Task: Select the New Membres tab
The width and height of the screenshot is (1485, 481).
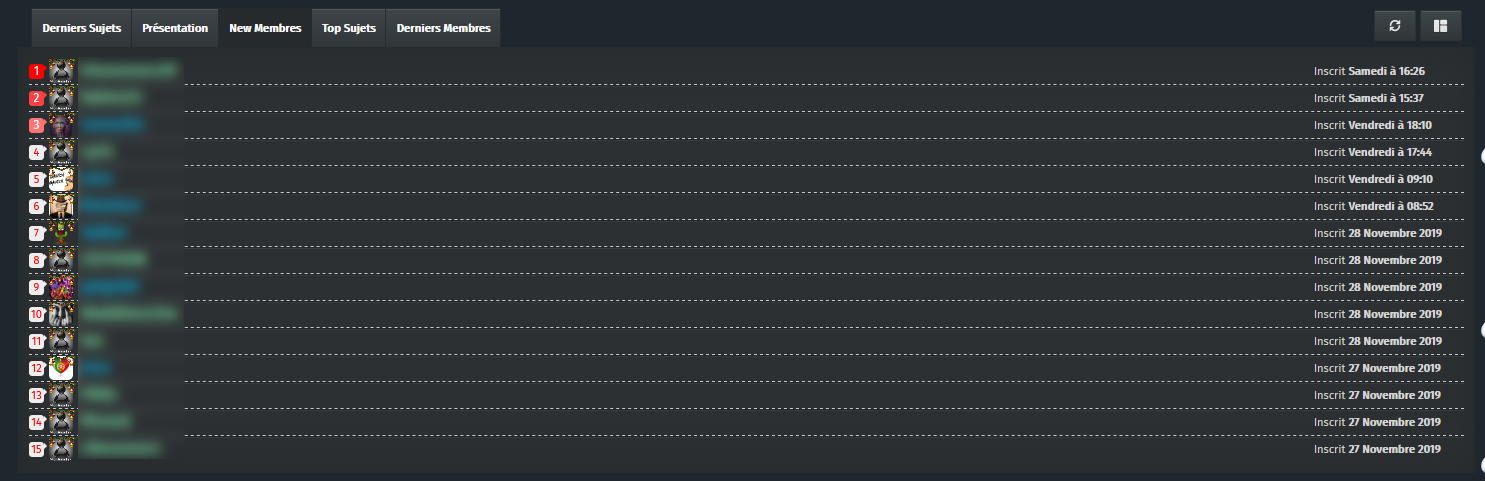Action: coord(265,28)
